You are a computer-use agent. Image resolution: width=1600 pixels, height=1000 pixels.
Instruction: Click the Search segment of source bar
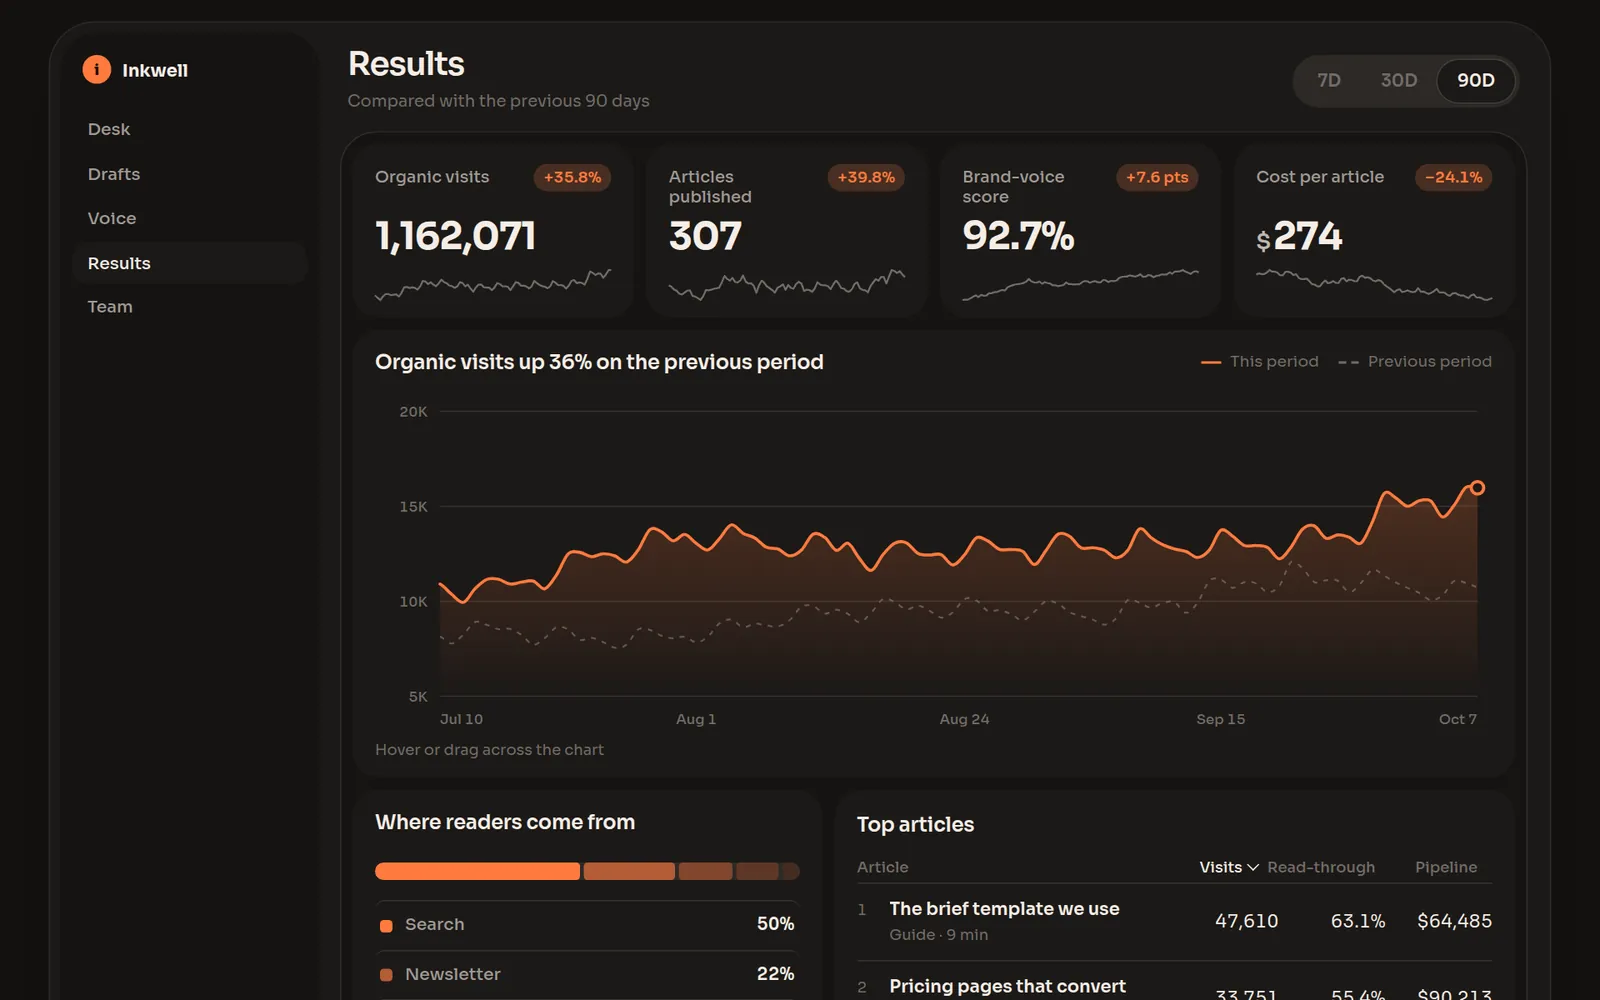(x=477, y=871)
